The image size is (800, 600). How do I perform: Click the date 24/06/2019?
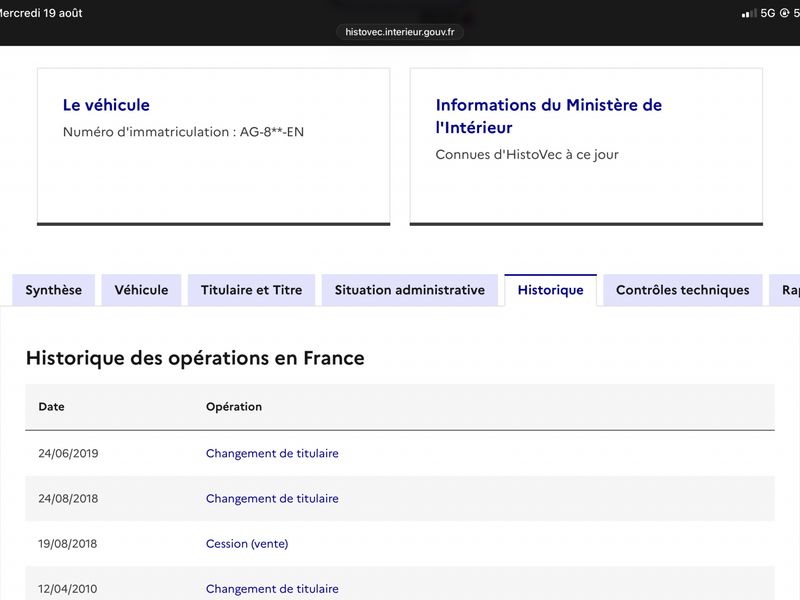pos(68,454)
